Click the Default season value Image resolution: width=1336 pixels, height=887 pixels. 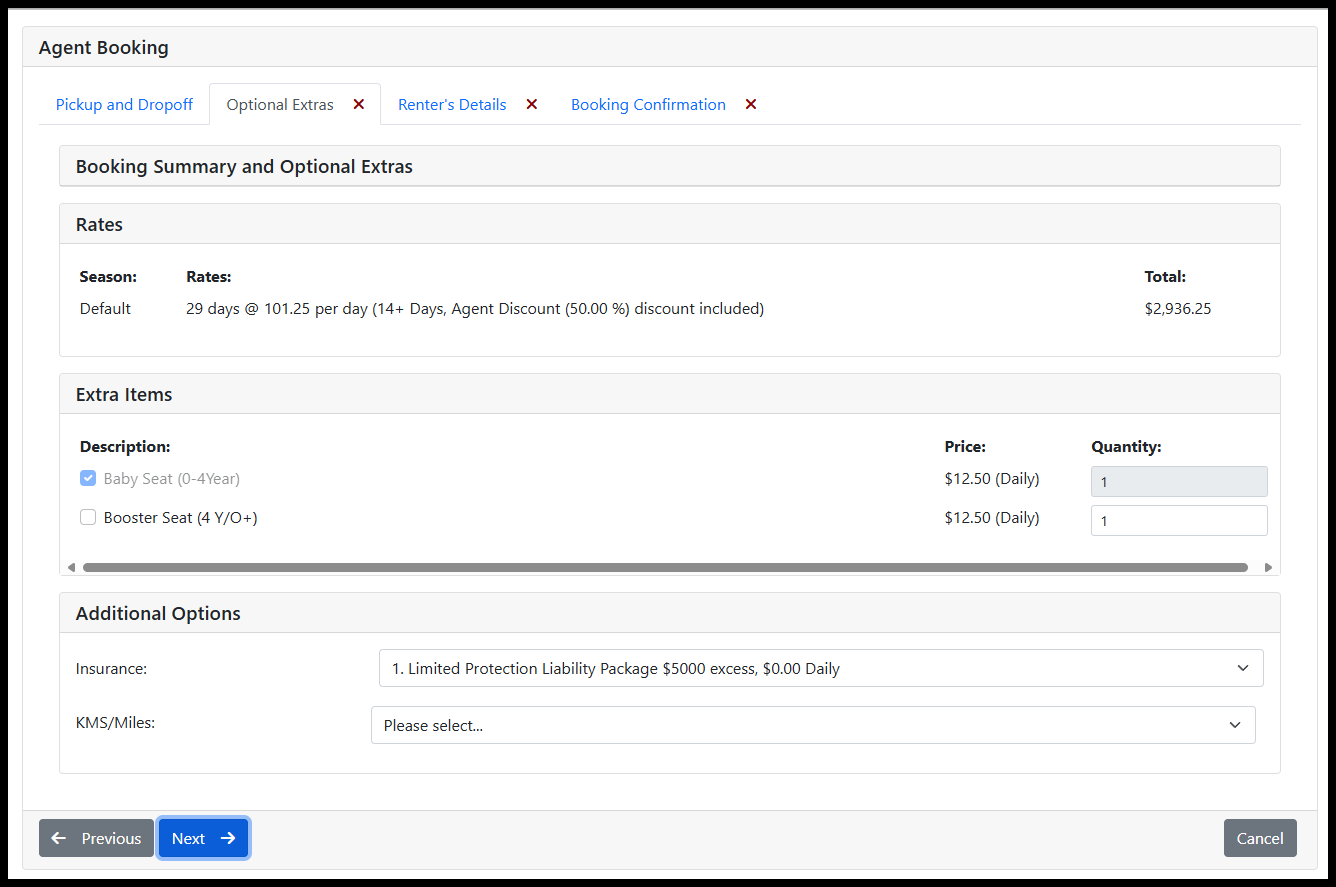click(105, 309)
